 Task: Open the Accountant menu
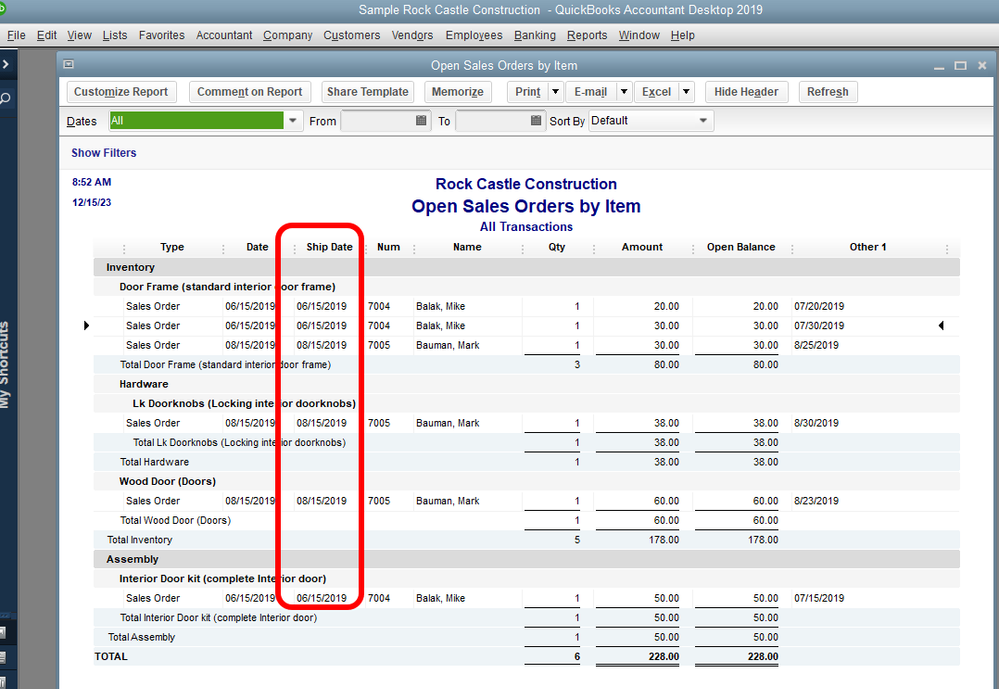tap(224, 35)
